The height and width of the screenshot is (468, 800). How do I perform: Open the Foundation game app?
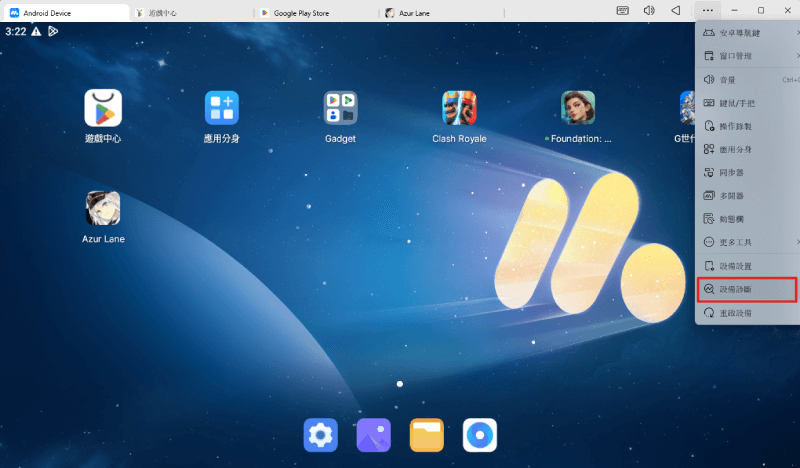[578, 108]
